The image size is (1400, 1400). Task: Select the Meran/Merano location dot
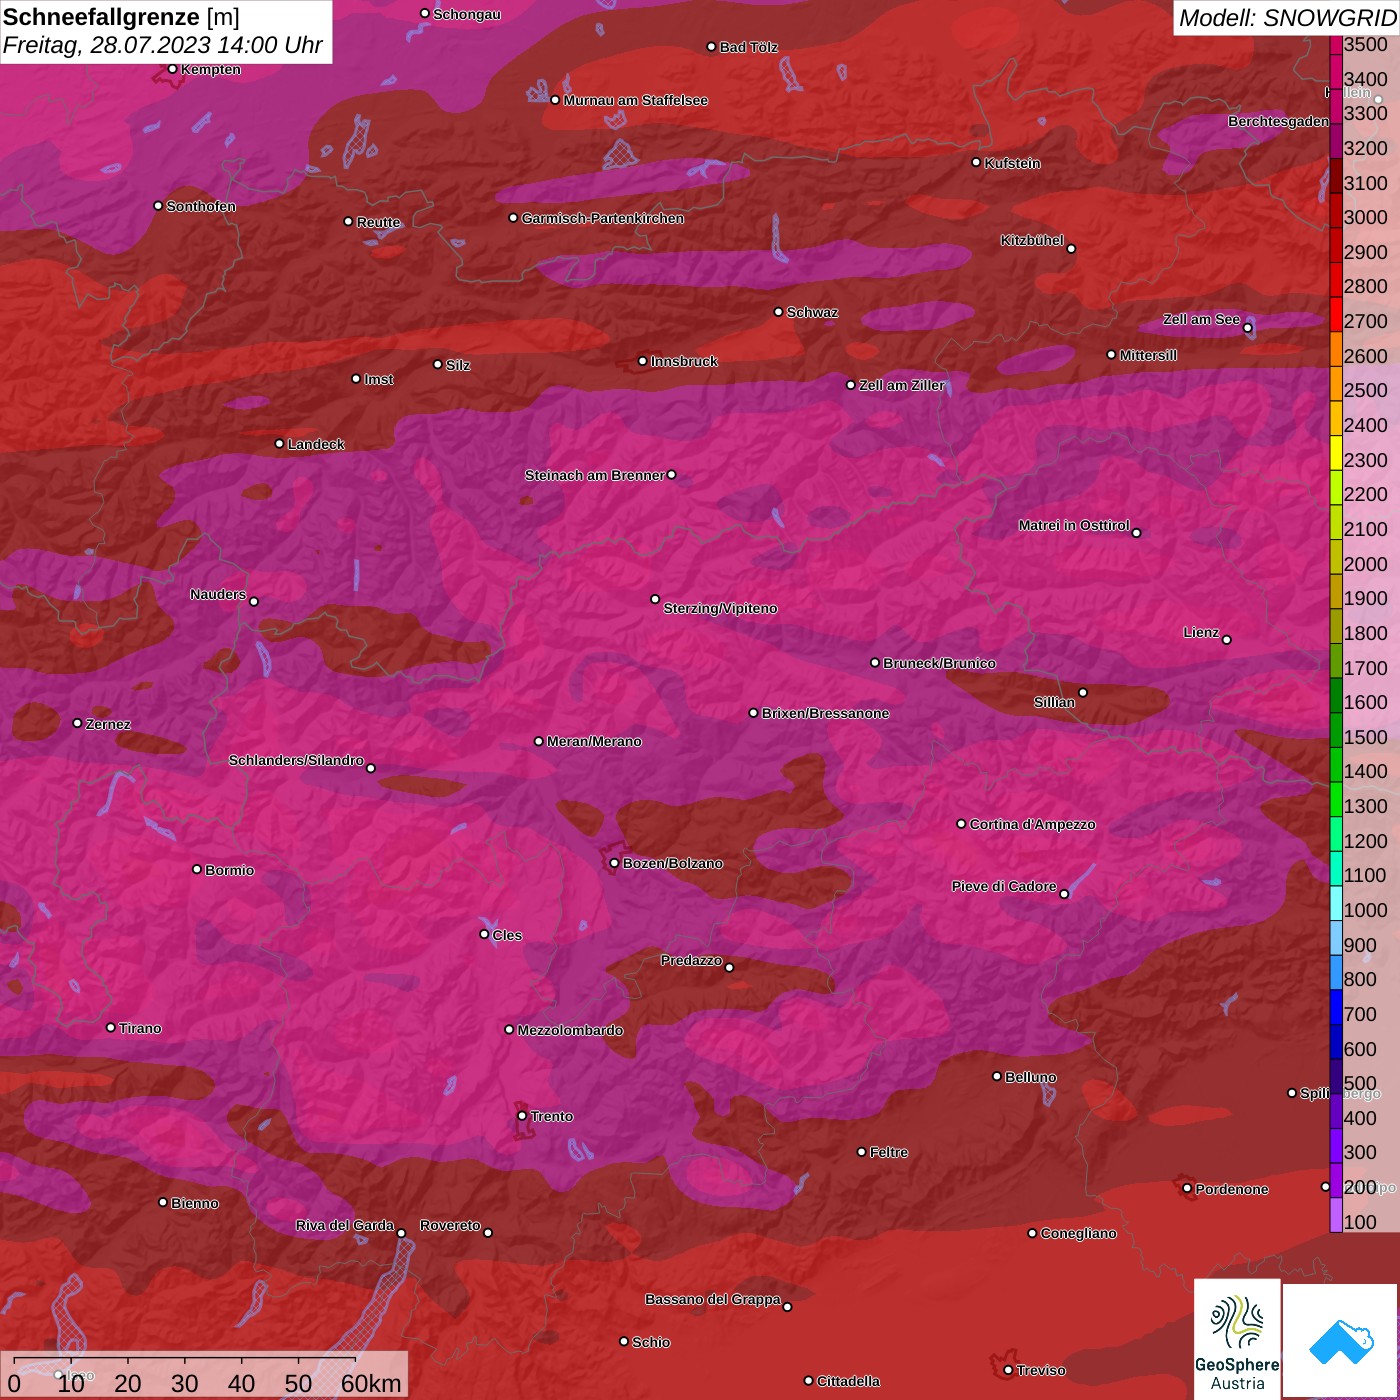coord(538,741)
